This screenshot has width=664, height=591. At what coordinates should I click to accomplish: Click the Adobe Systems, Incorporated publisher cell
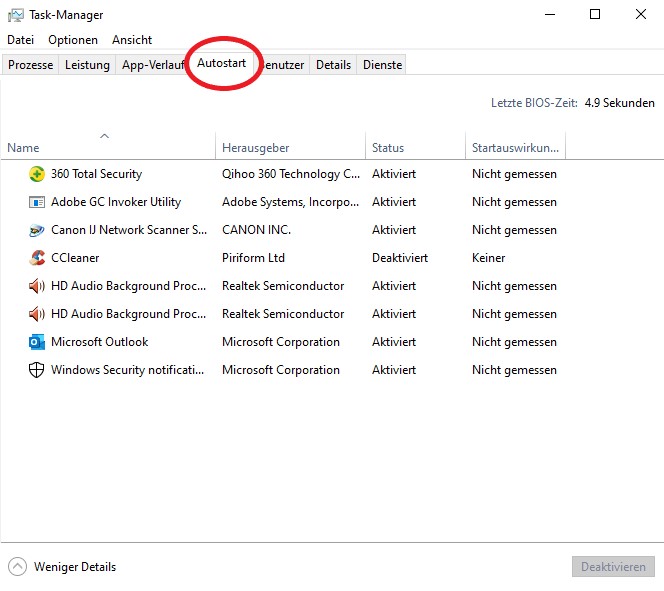pos(290,202)
